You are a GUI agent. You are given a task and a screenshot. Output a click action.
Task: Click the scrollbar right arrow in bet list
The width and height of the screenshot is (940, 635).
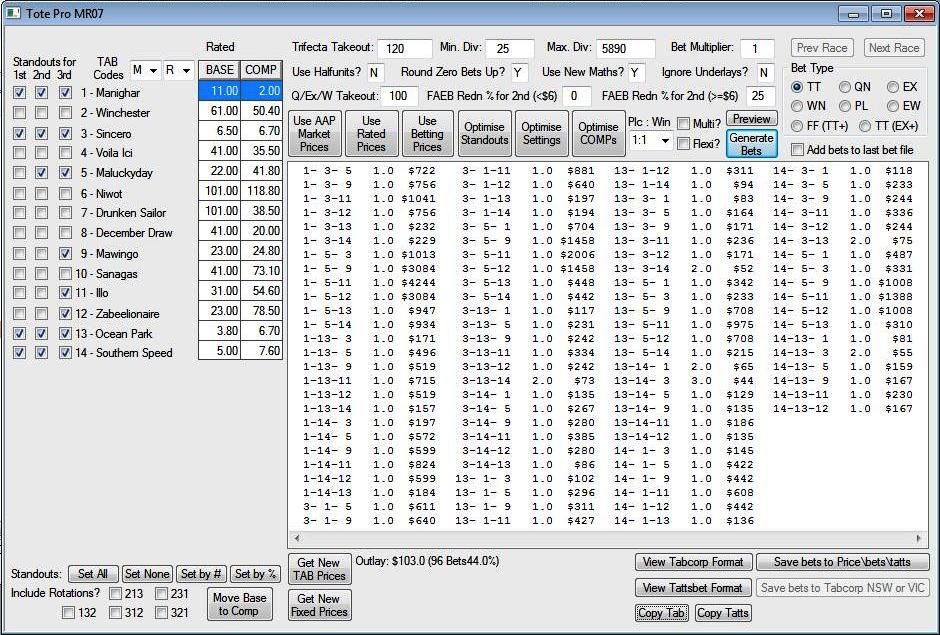919,538
